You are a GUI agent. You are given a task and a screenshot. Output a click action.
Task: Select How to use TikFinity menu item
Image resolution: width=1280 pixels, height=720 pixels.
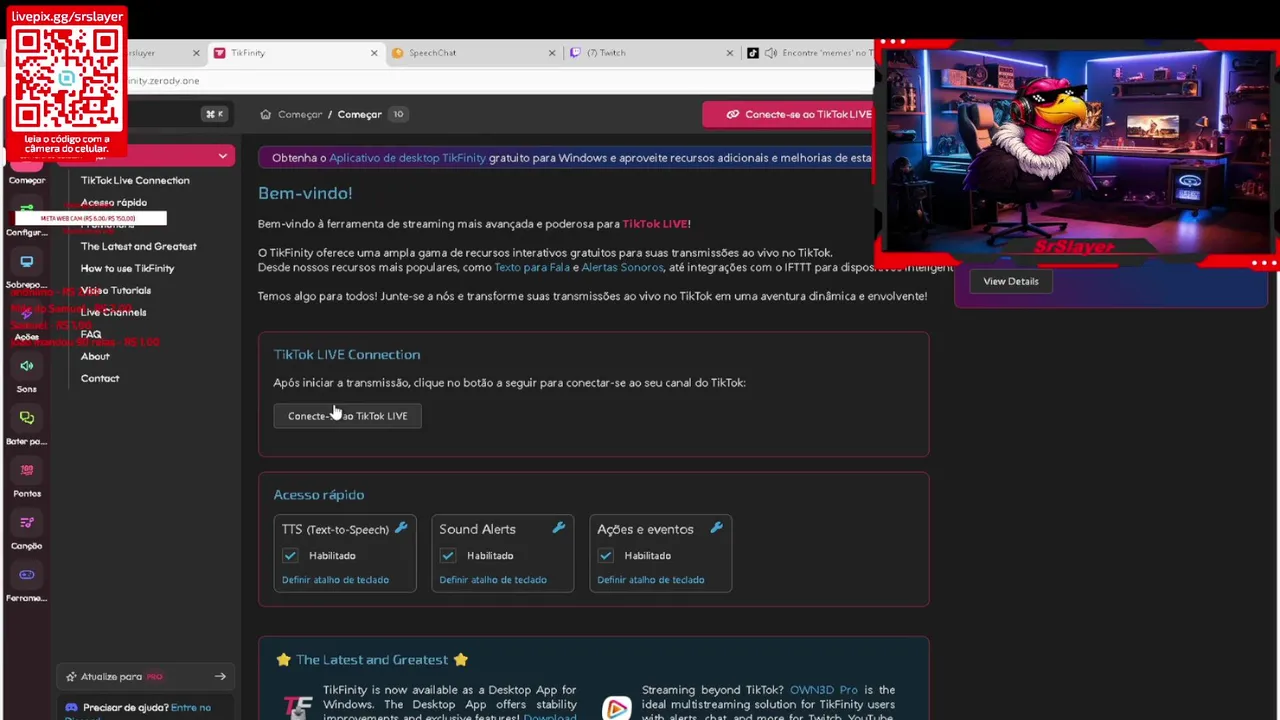(127, 268)
